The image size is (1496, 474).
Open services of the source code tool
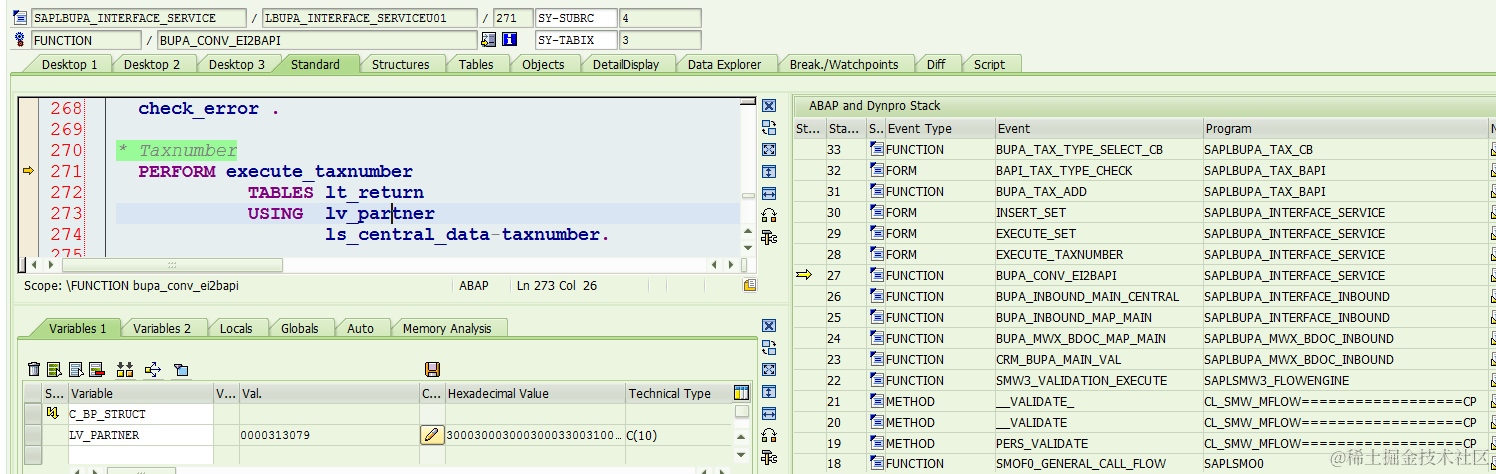(769, 215)
